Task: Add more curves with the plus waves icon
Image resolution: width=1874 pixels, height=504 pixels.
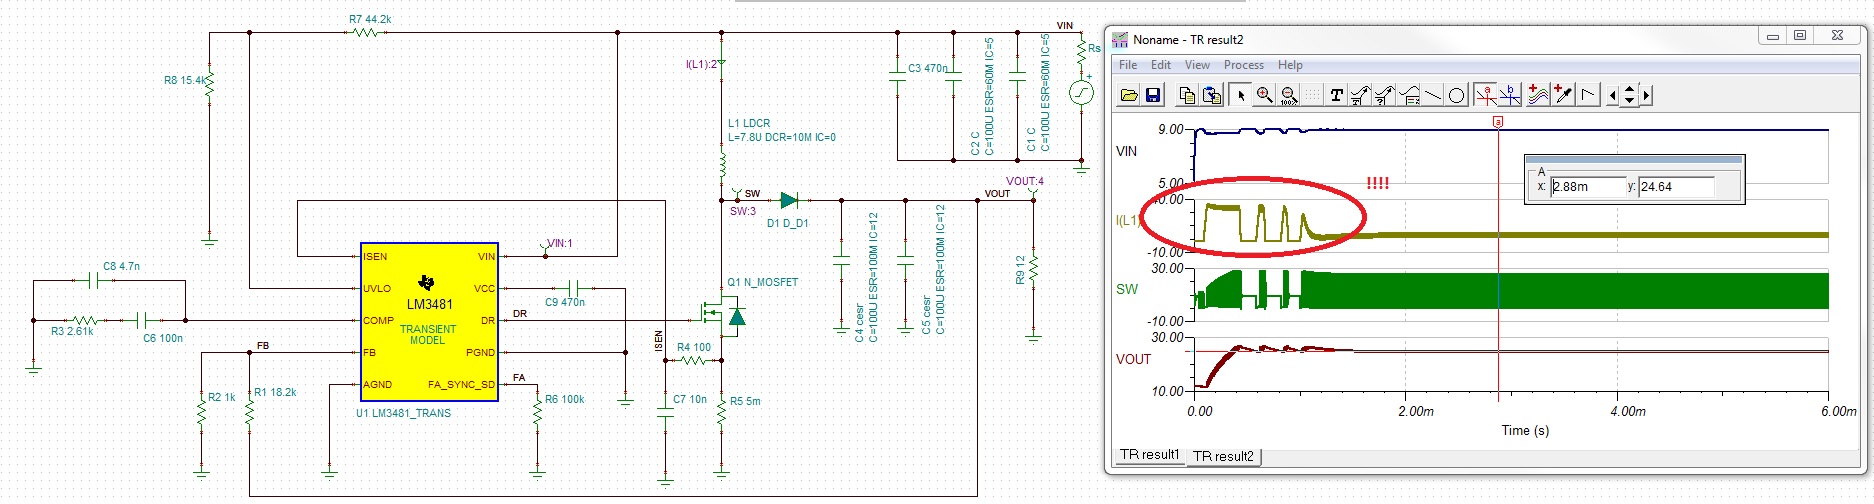Action: point(1538,95)
